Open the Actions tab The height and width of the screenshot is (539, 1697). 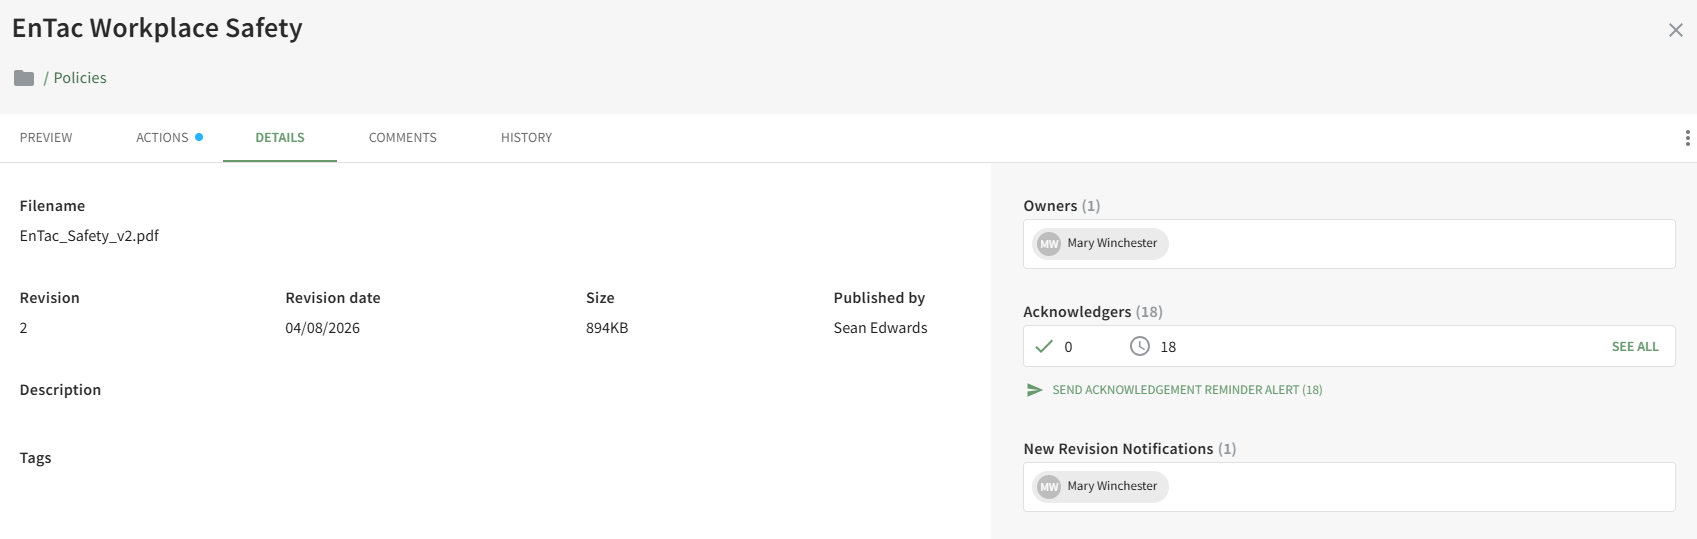tap(162, 138)
